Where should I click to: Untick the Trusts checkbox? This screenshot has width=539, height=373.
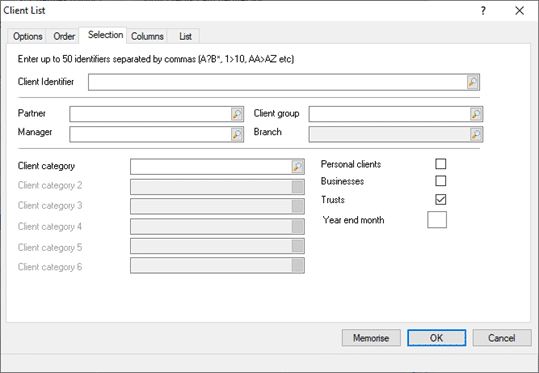coord(441,199)
